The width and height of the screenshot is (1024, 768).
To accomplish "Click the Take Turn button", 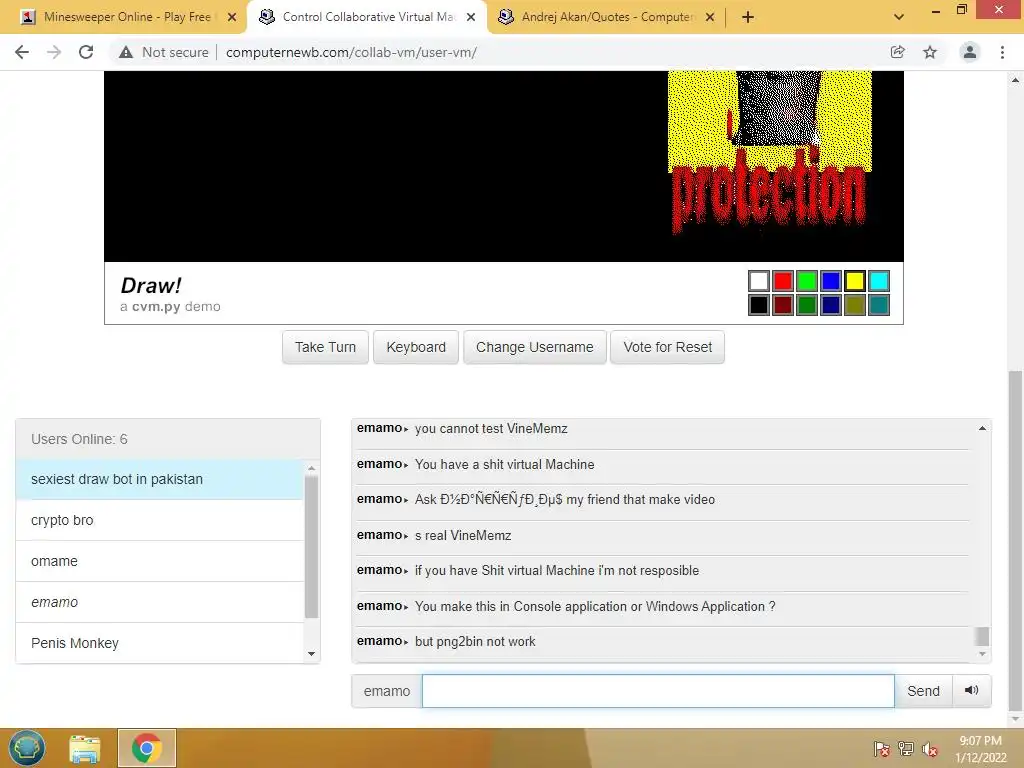I will tap(325, 347).
